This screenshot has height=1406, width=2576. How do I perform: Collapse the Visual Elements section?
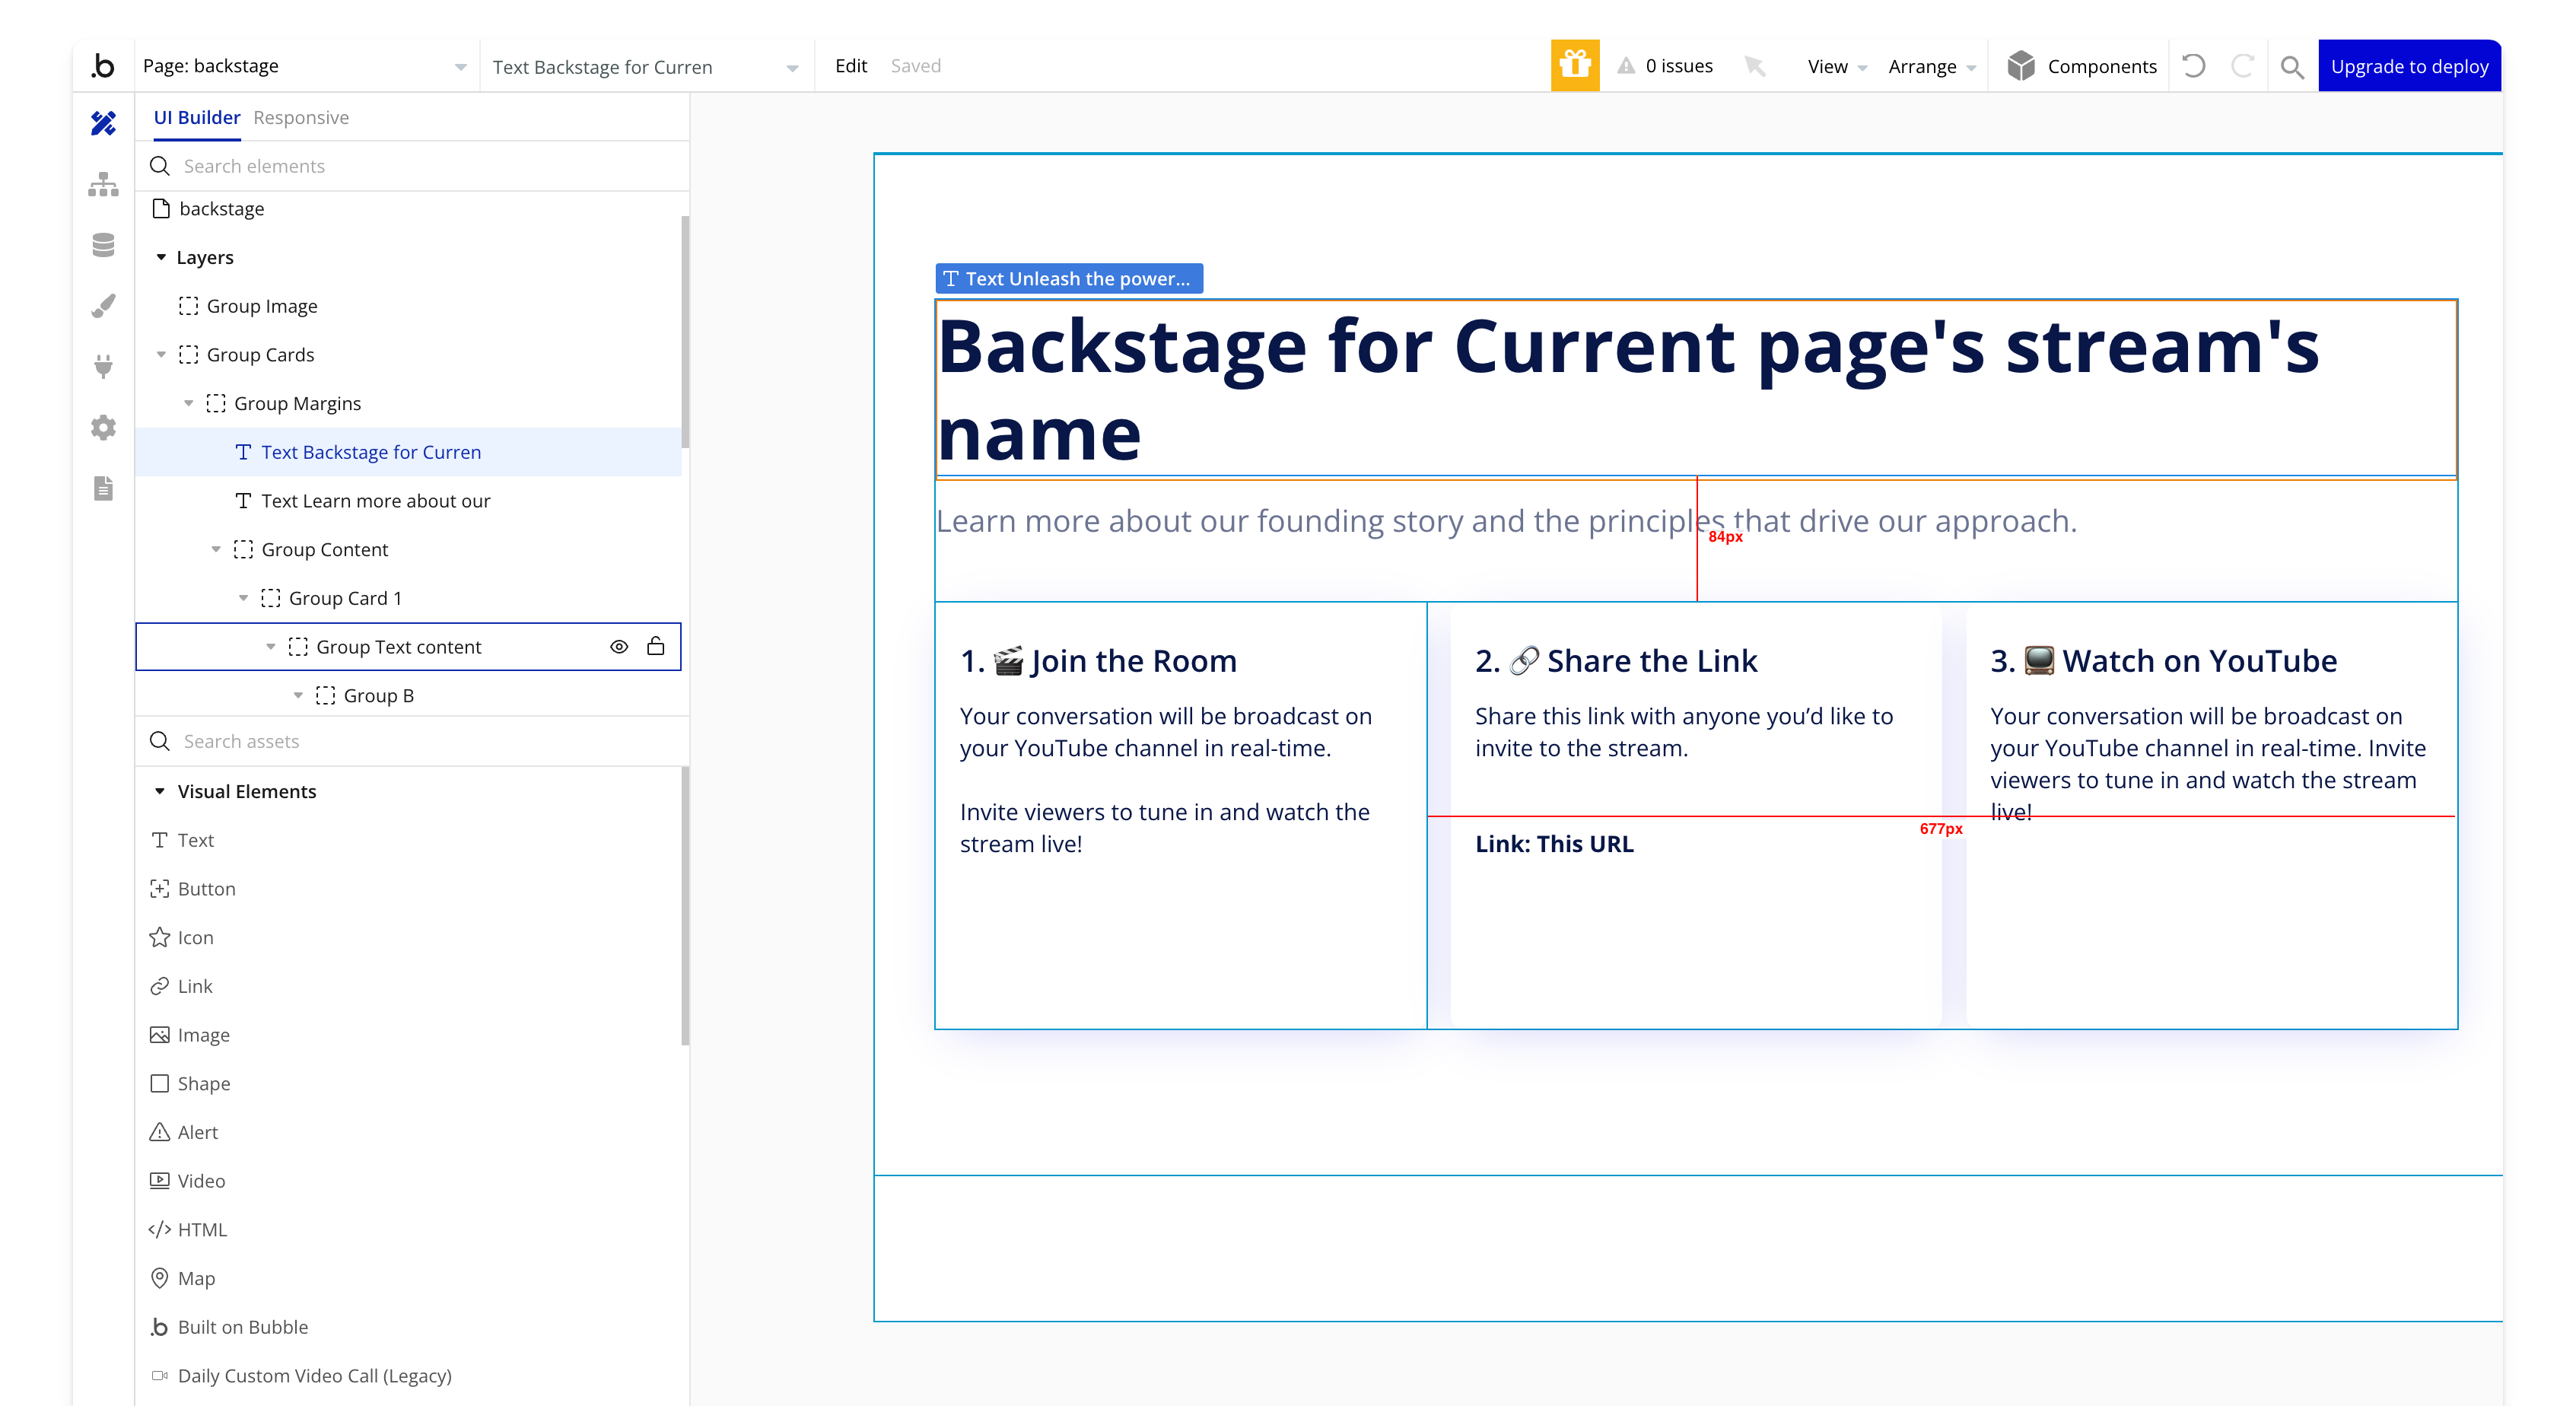coord(160,791)
